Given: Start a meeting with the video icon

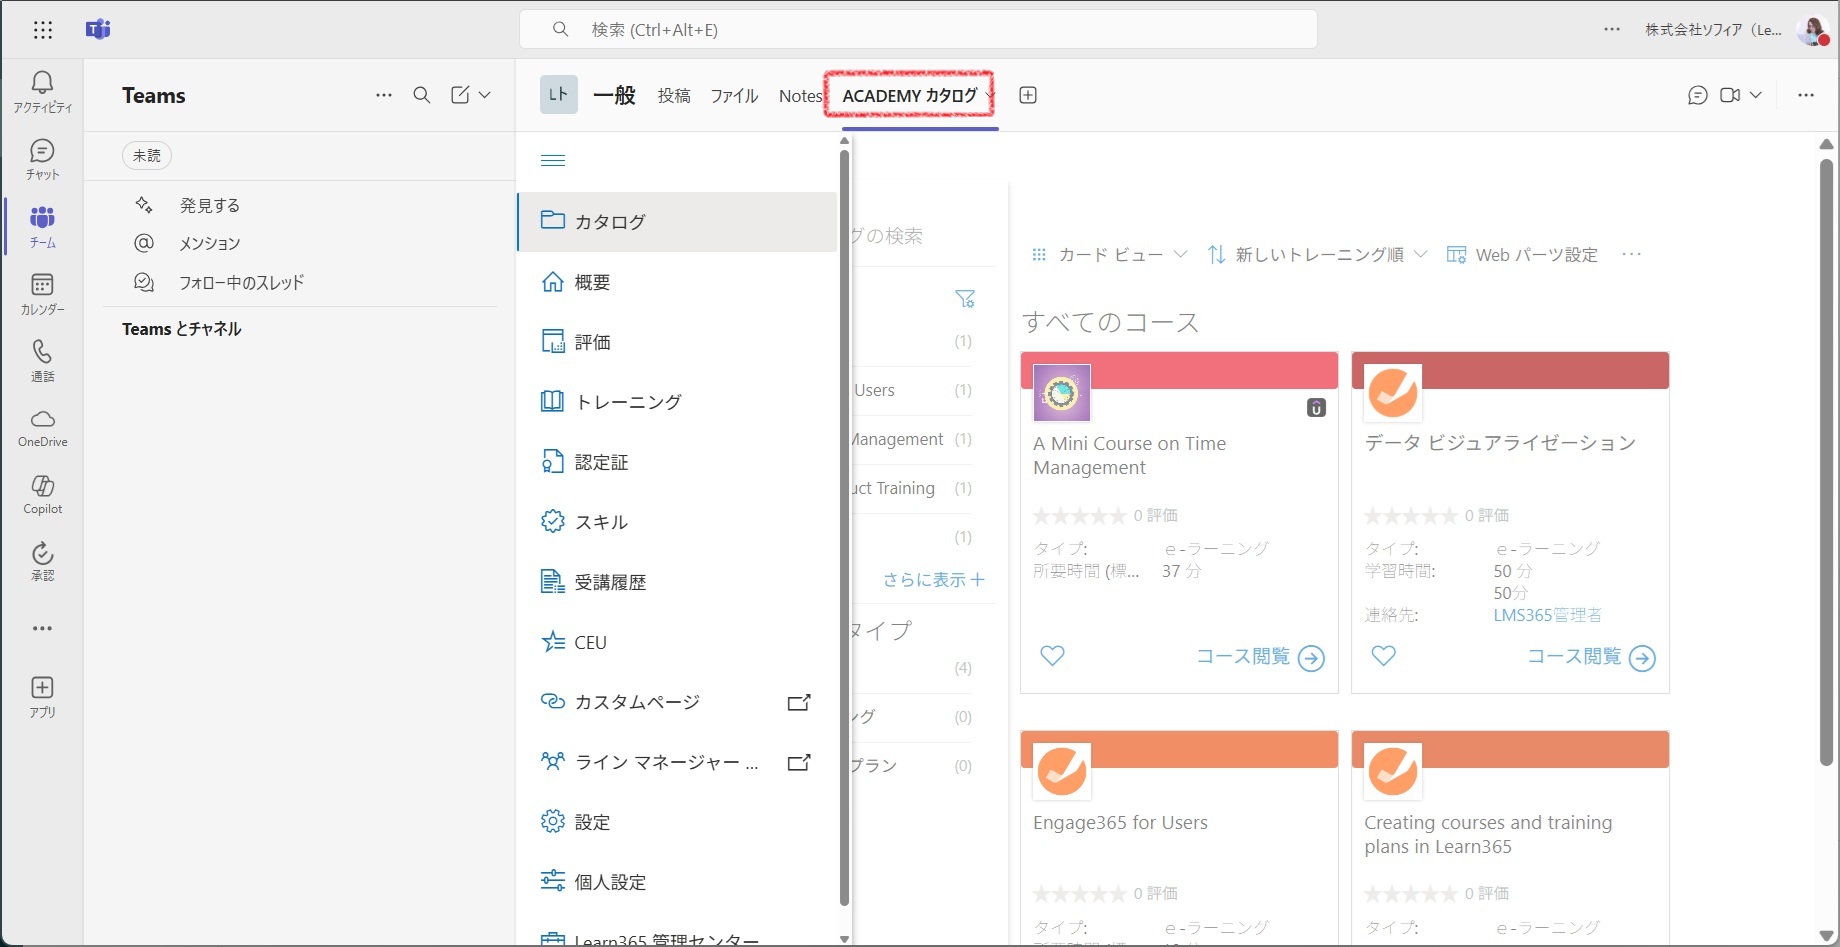Looking at the screenshot, I should click(x=1730, y=95).
